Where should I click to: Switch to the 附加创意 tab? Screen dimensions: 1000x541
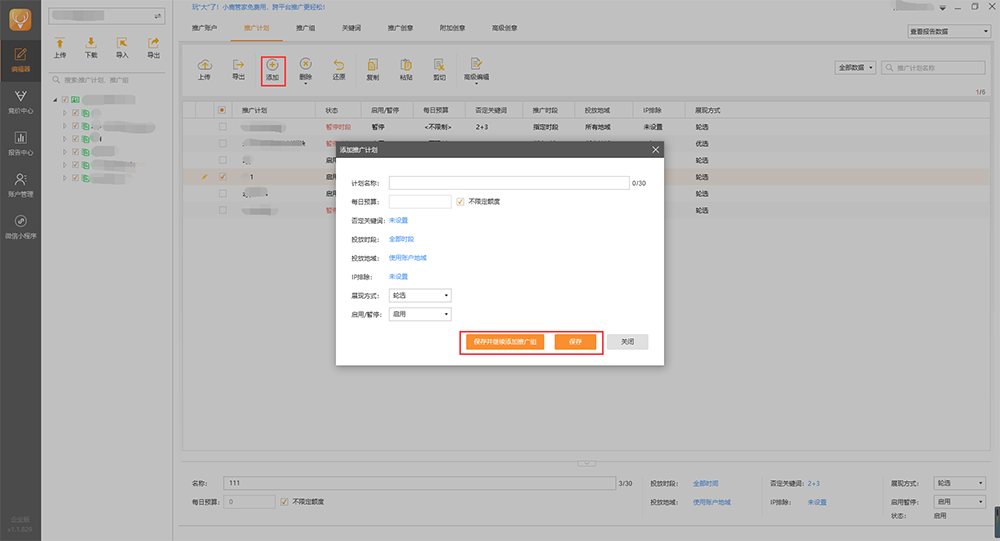(x=452, y=28)
